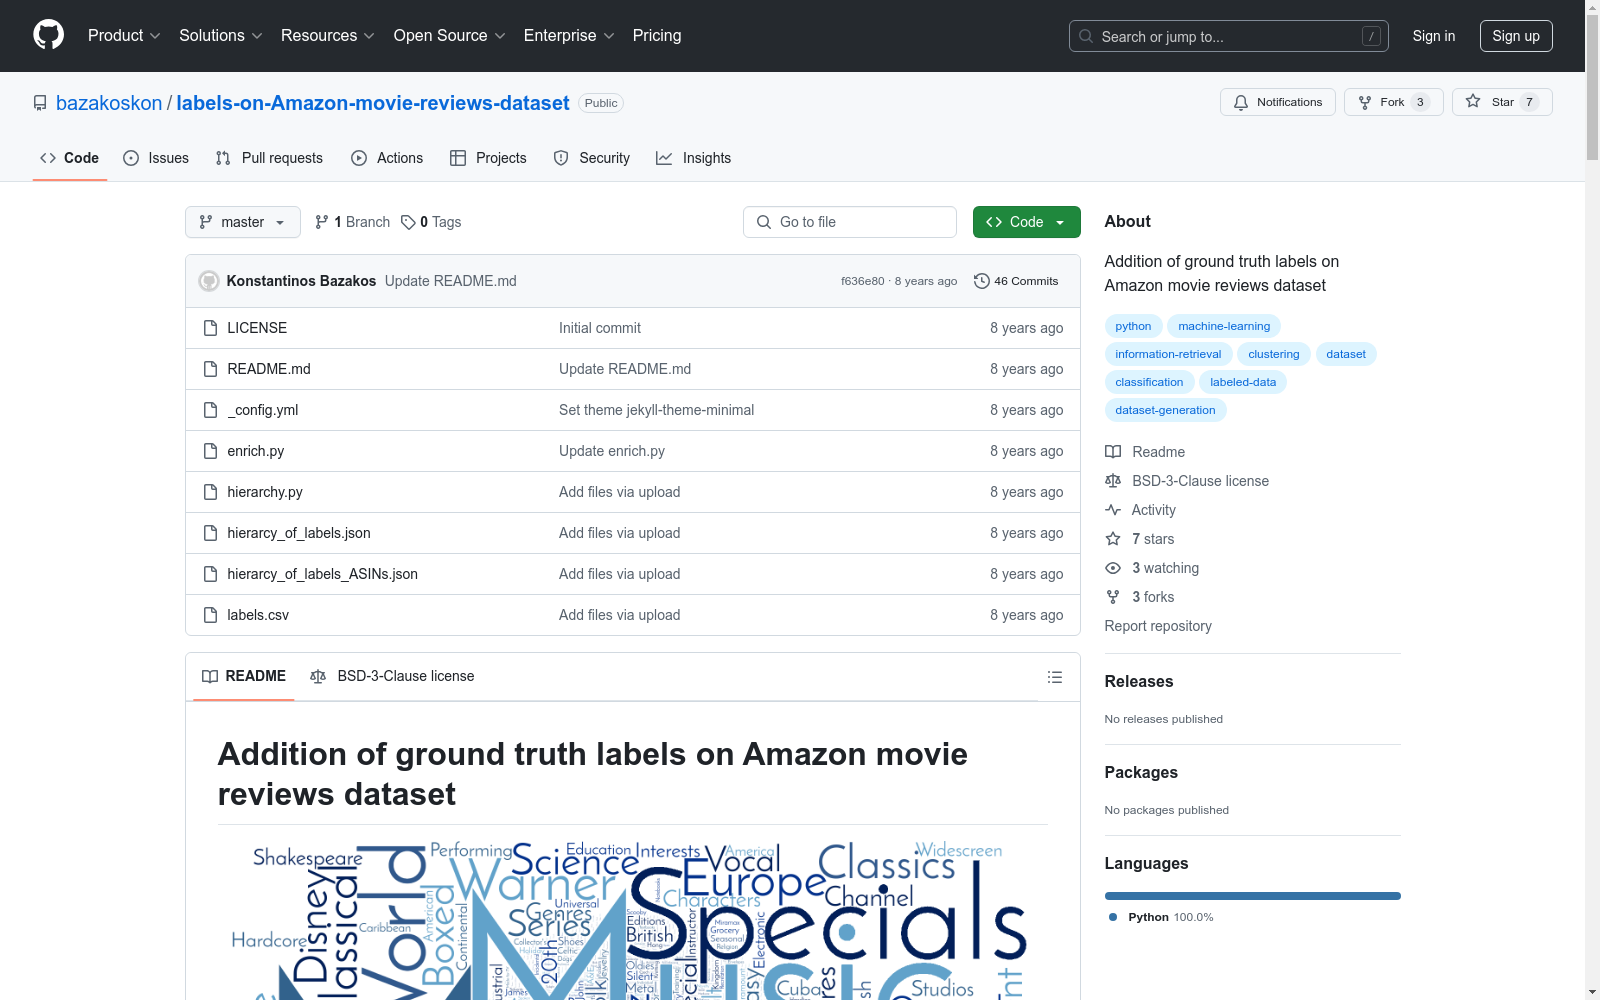The width and height of the screenshot is (1600, 1000).
Task: Click the branch icon beside 1 Branch
Action: pos(322,222)
